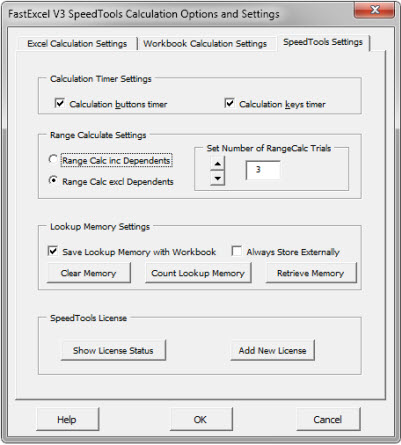
Task: Decrease RangeCalc trials with down arrow
Action: tap(218, 178)
